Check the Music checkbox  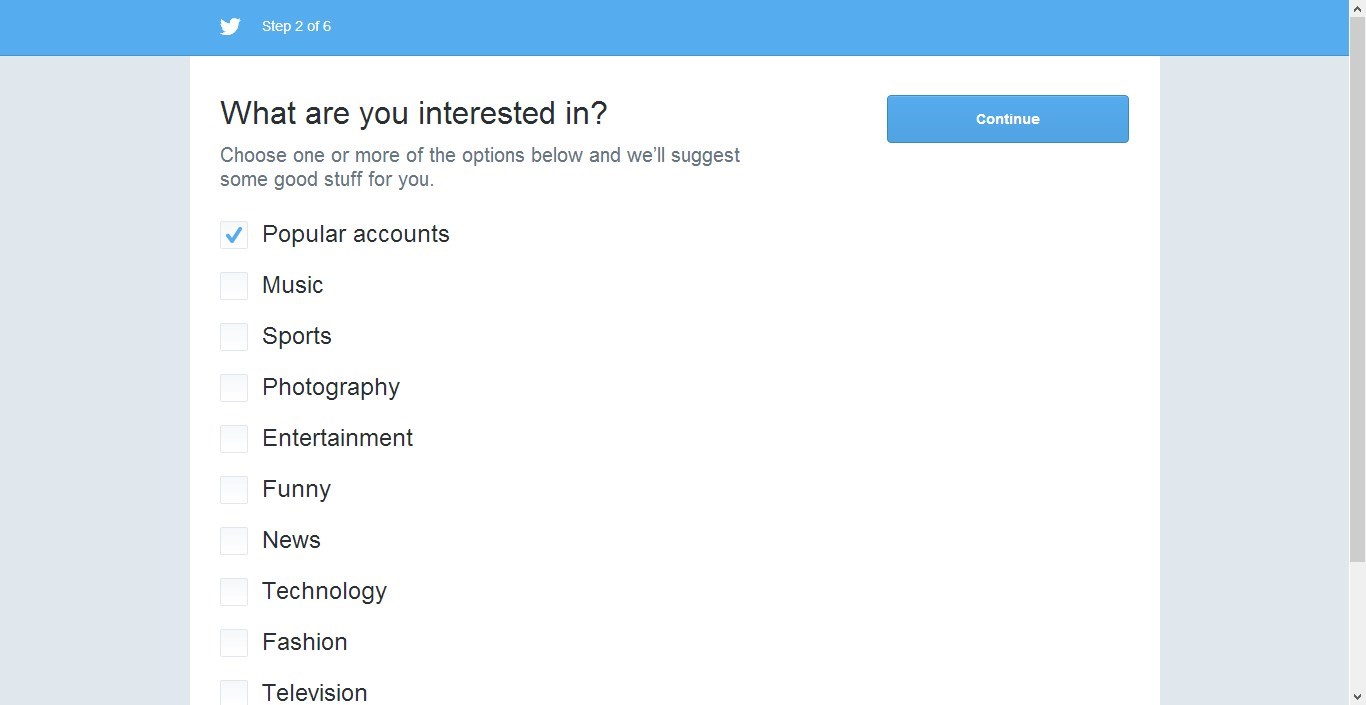(x=233, y=286)
